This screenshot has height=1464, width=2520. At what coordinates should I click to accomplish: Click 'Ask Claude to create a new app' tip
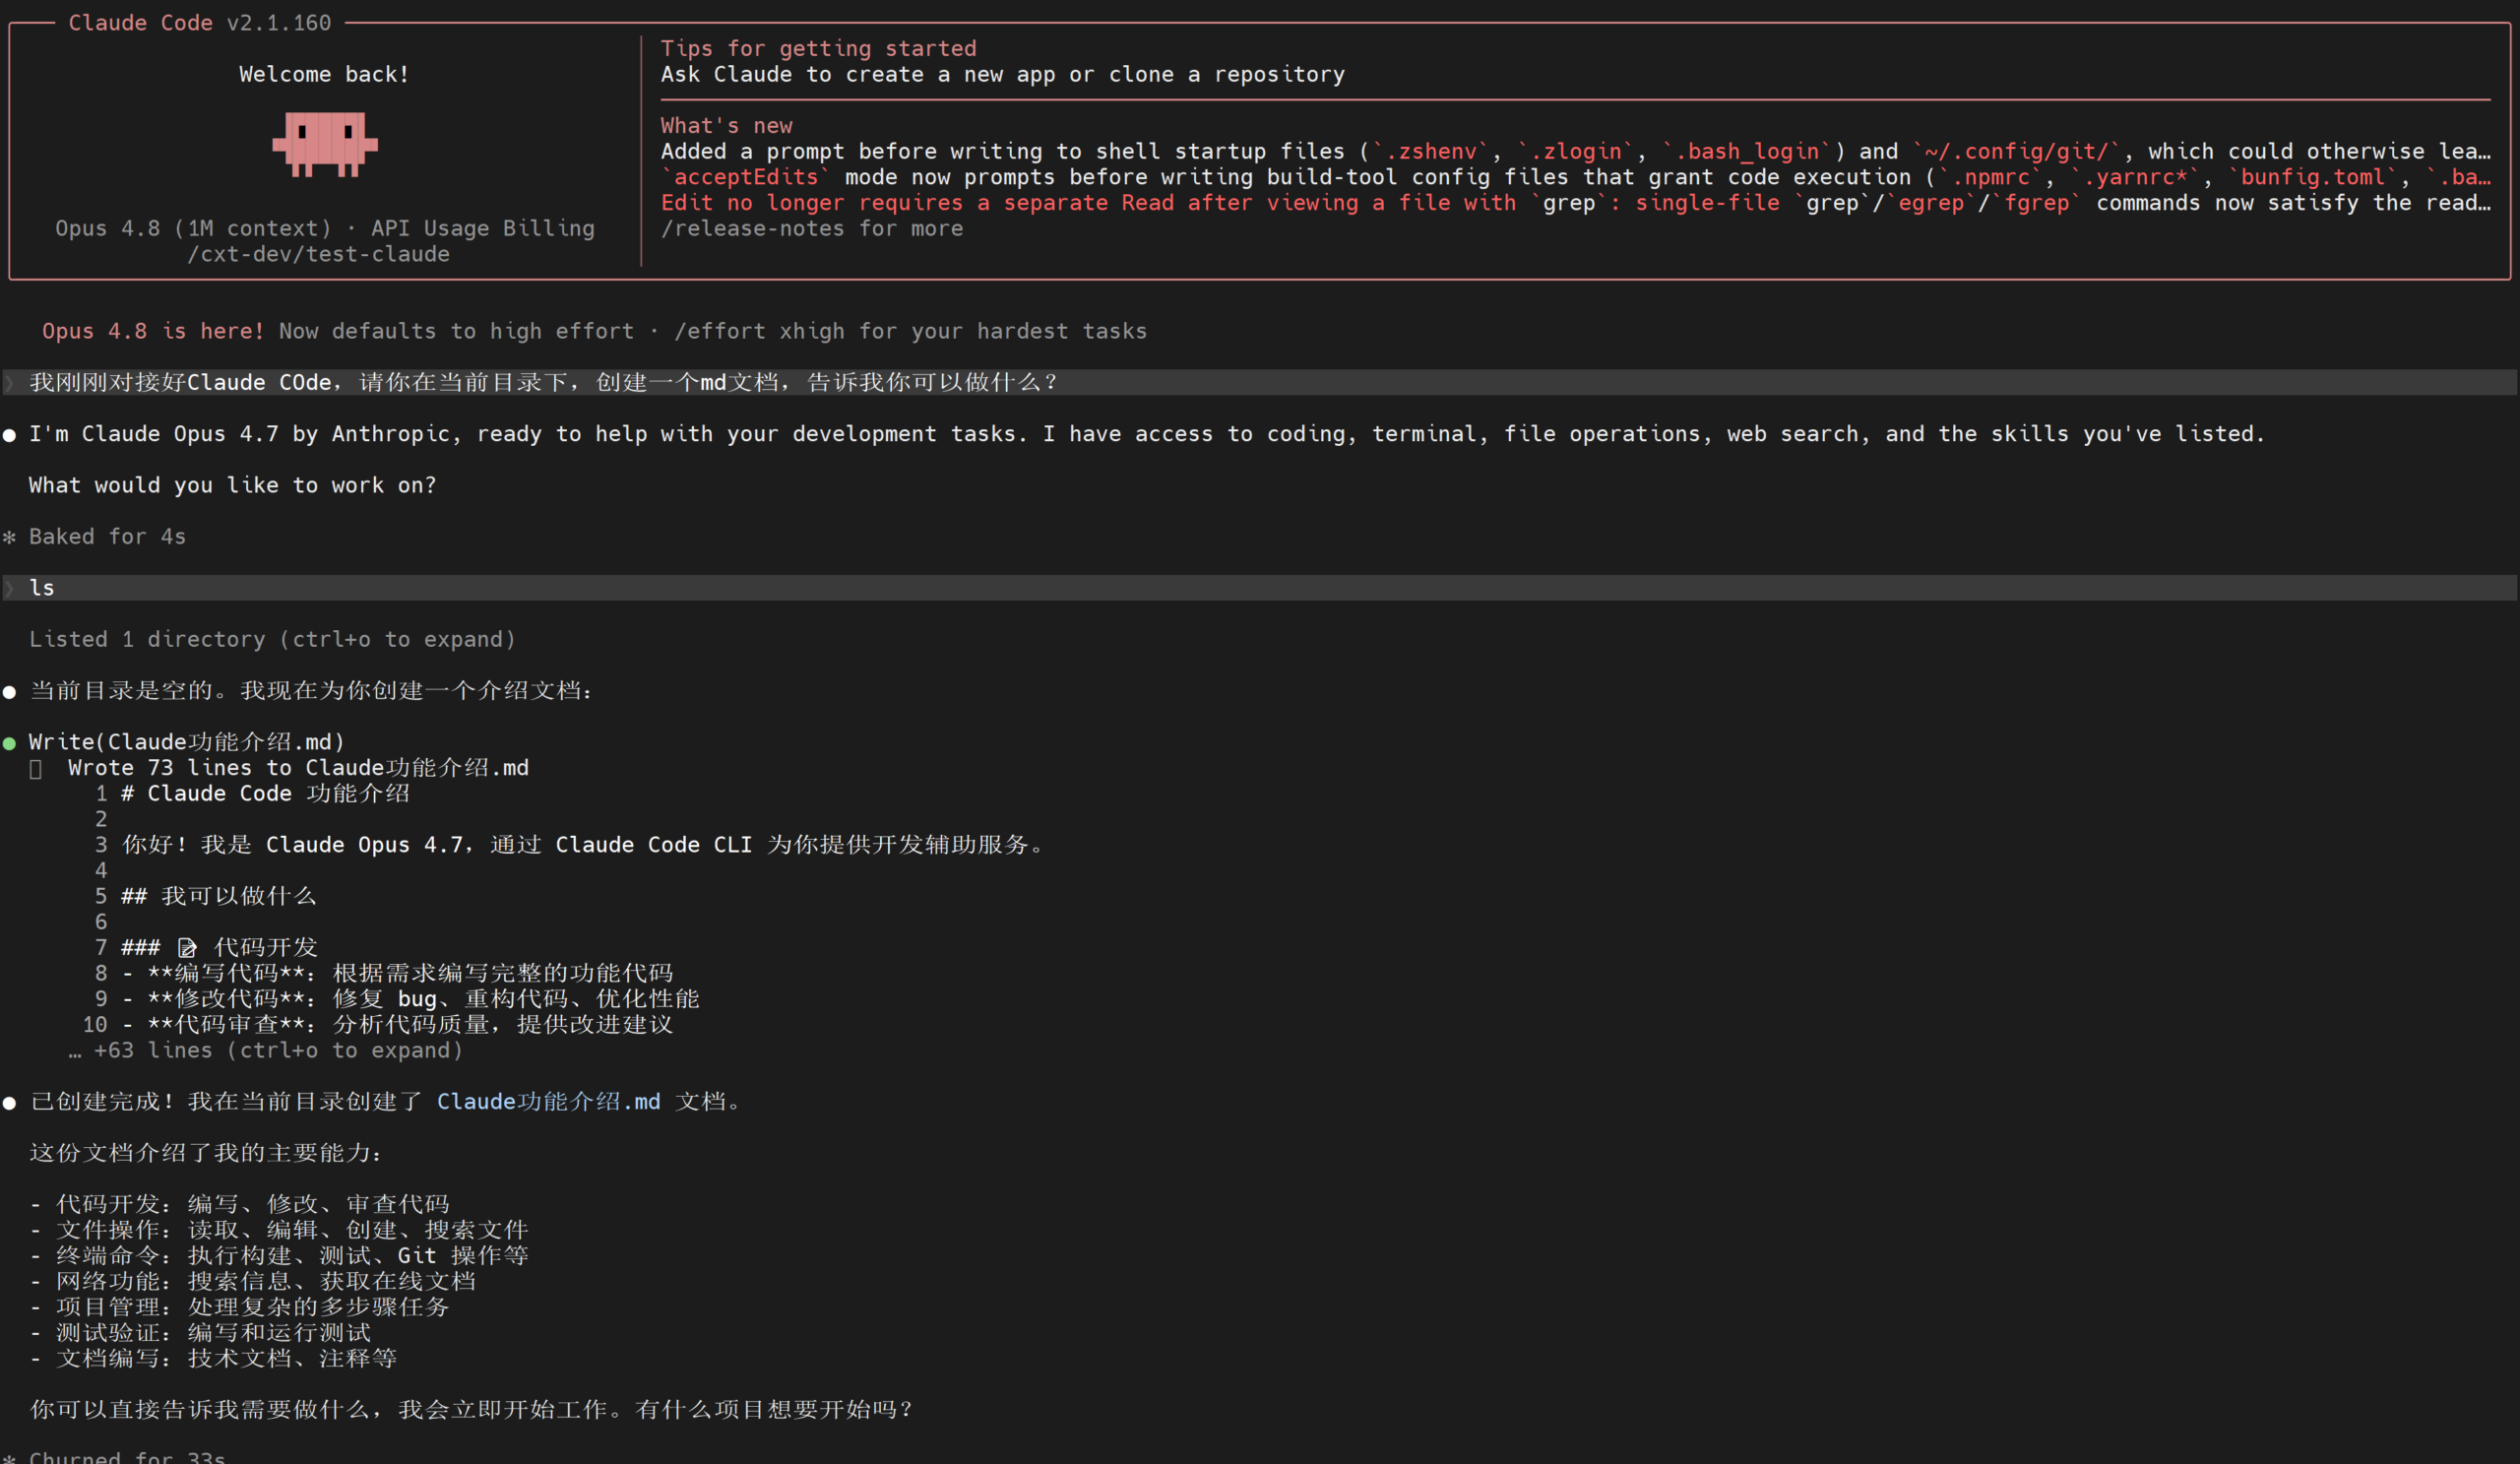[x=1003, y=74]
